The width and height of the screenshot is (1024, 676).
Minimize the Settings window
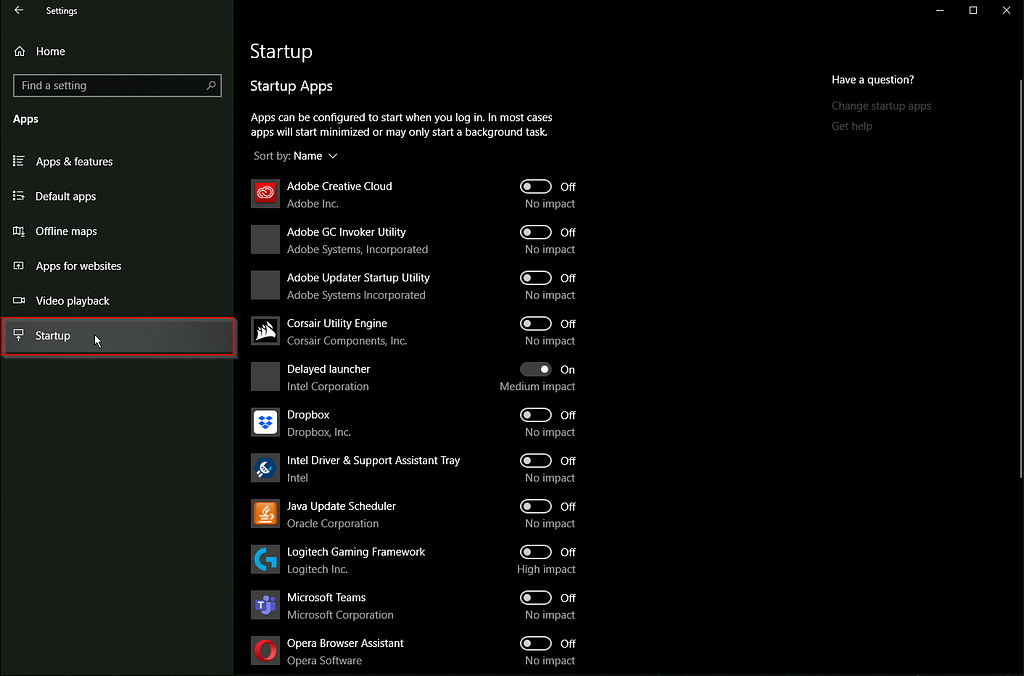(940, 10)
